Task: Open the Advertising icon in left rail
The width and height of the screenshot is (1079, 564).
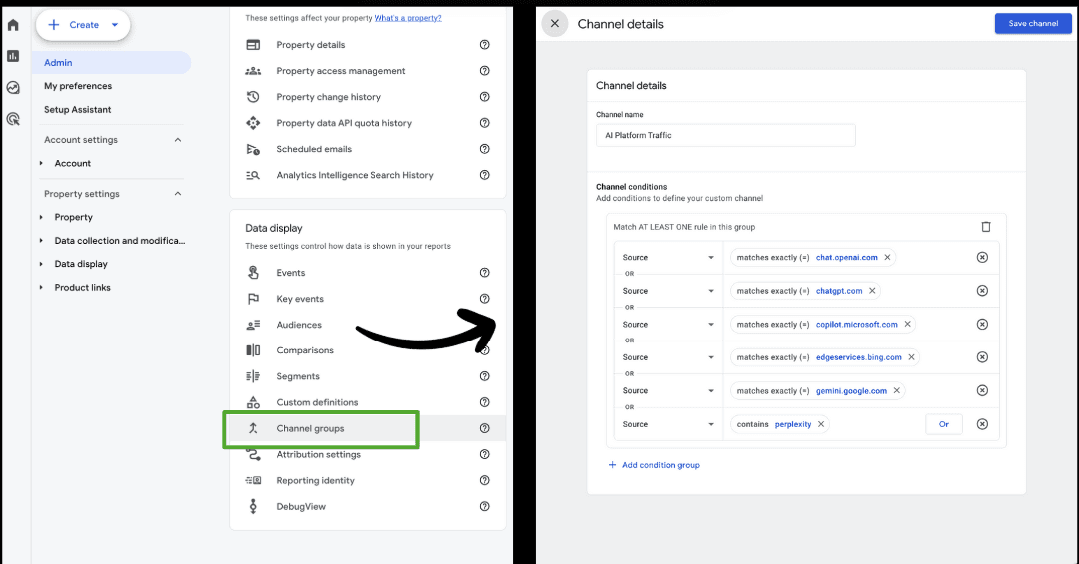Action: pos(13,119)
